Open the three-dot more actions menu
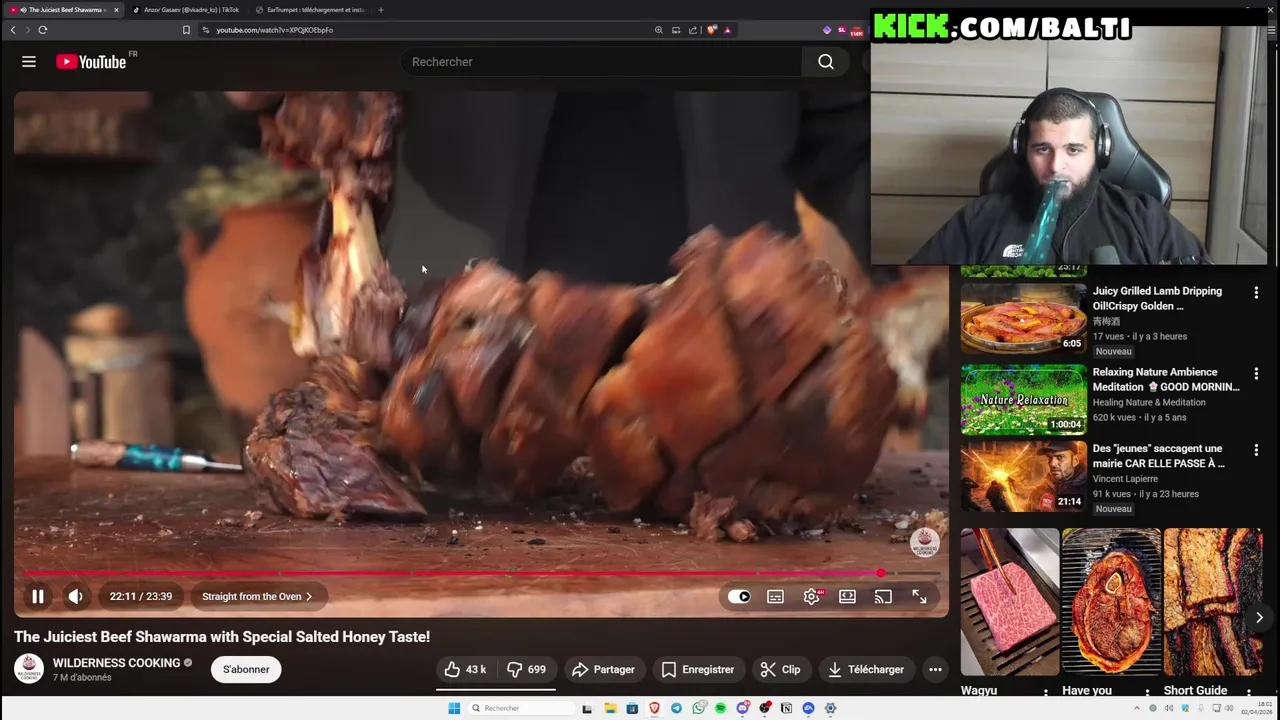 935,669
